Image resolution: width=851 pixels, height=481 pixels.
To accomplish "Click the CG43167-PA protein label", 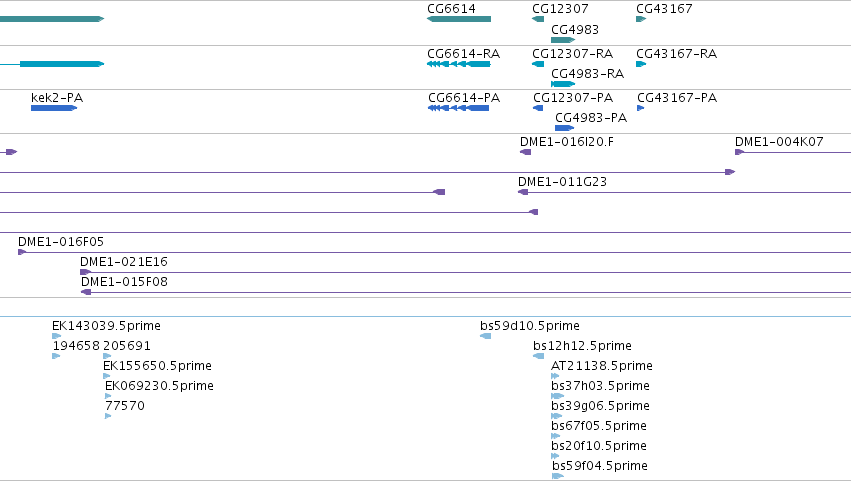I will pos(677,98).
